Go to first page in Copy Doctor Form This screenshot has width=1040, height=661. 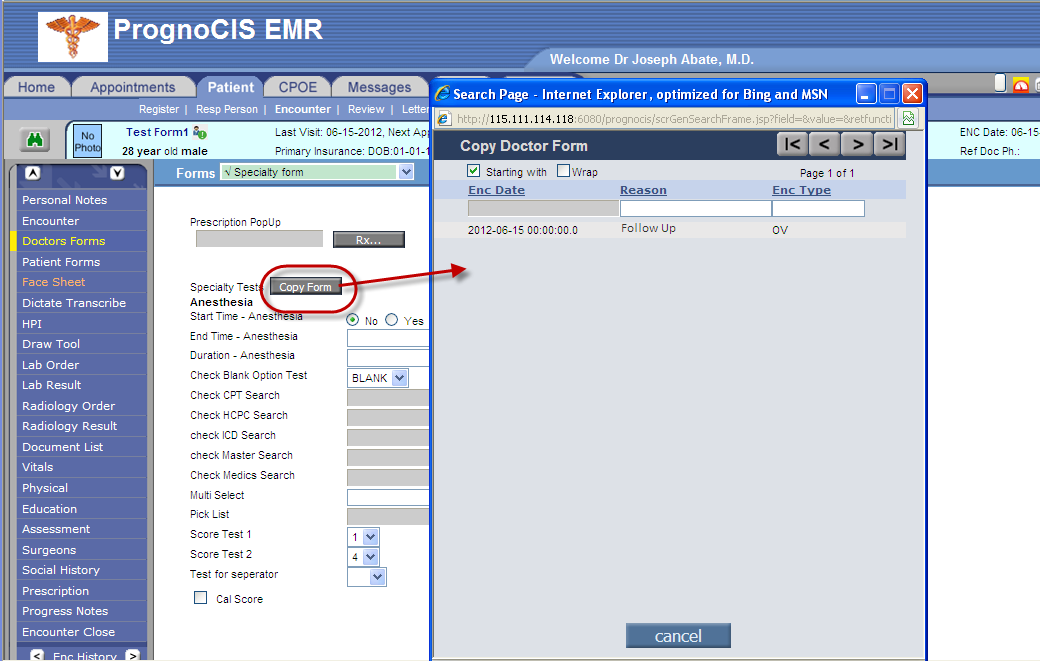tap(792, 144)
